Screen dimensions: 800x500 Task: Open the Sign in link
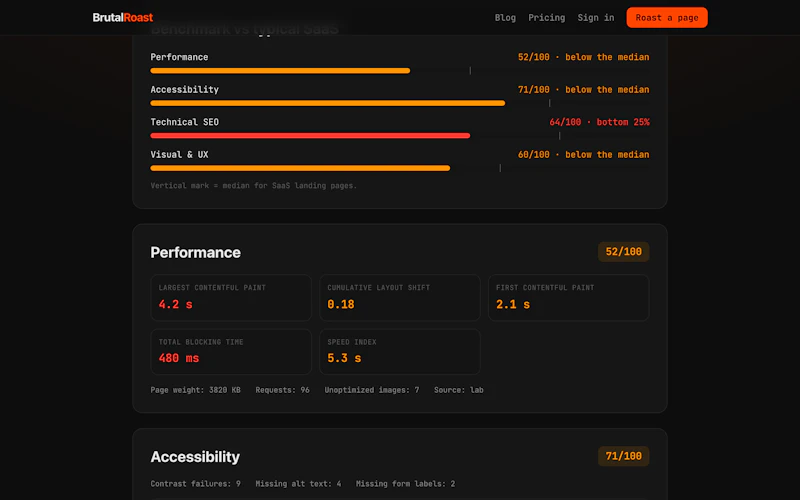coord(595,17)
